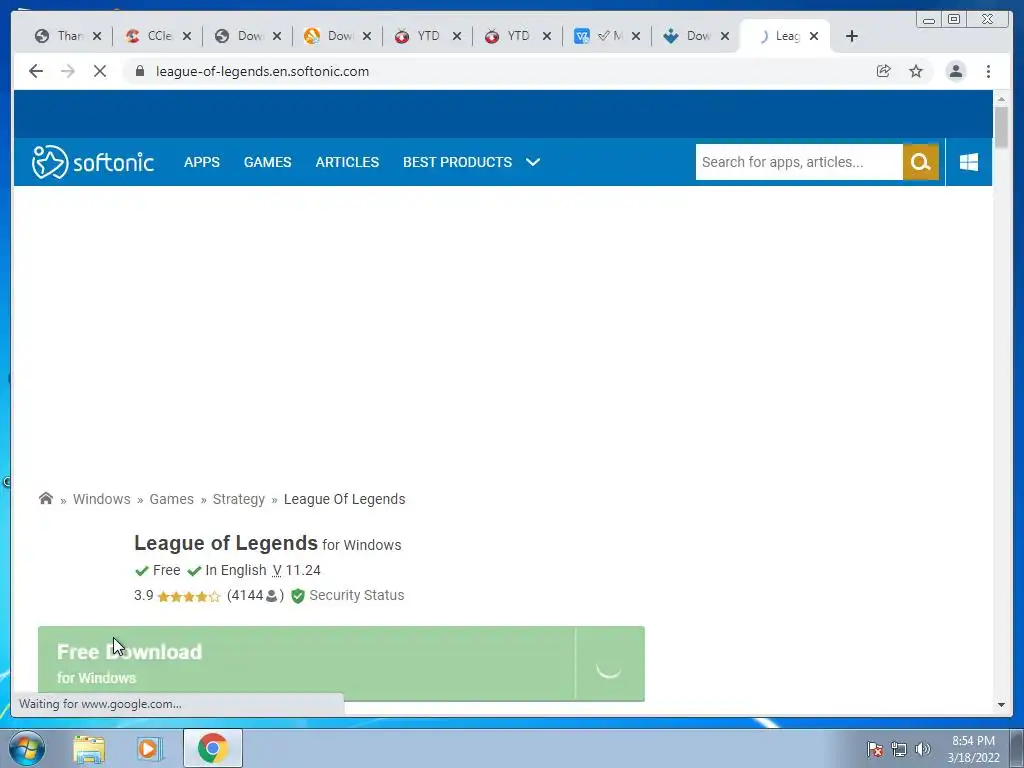Open the ARTICLES section

(x=347, y=162)
